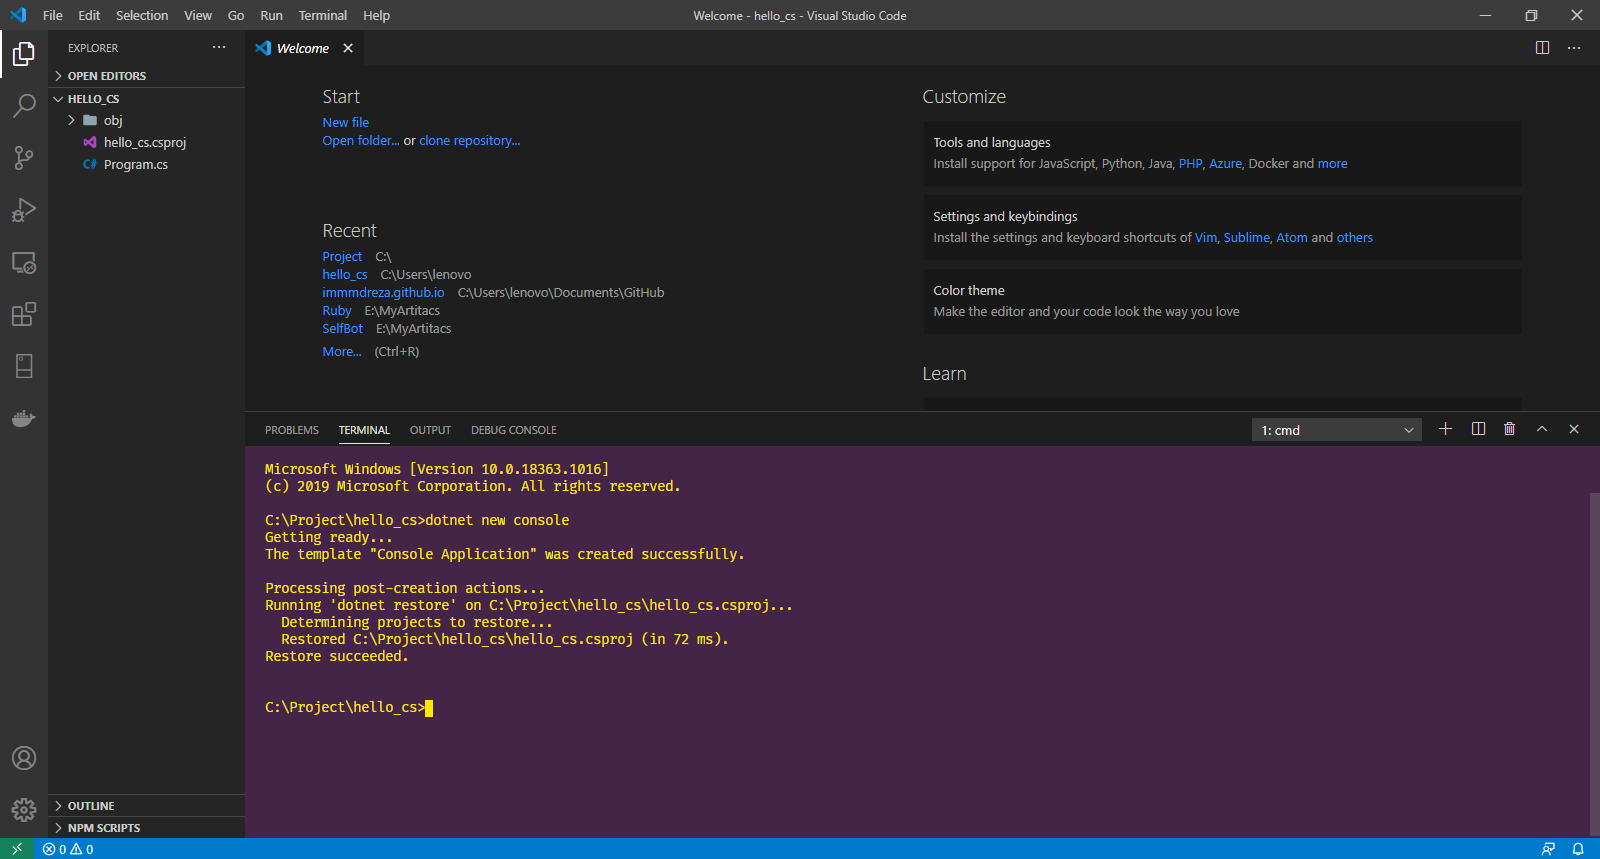Screen dimensions: 1600x859
Task: Open hello_cs.csproj file in explorer
Action: point(146,142)
